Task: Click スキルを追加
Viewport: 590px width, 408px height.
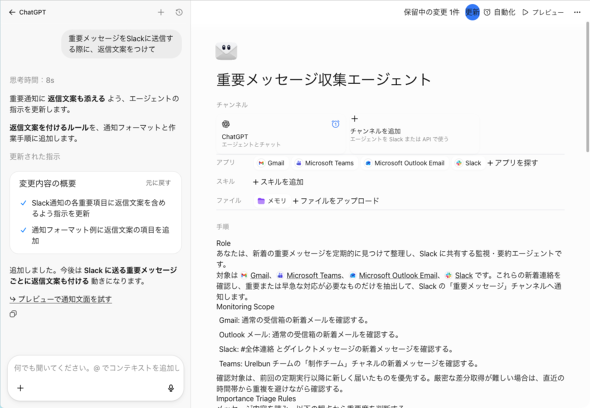Action: pyautogui.click(x=278, y=182)
